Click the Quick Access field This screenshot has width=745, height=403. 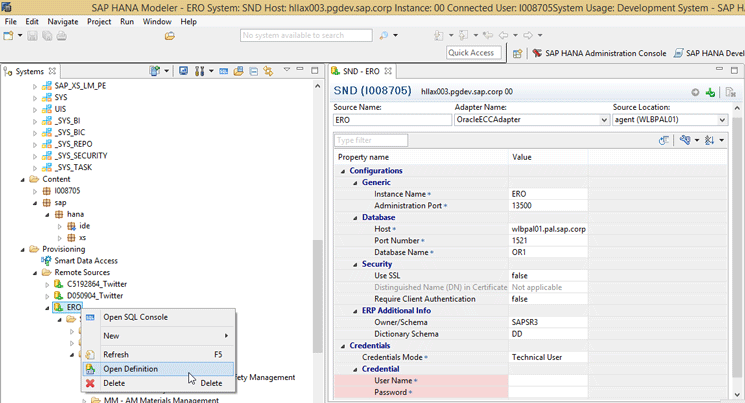[473, 53]
